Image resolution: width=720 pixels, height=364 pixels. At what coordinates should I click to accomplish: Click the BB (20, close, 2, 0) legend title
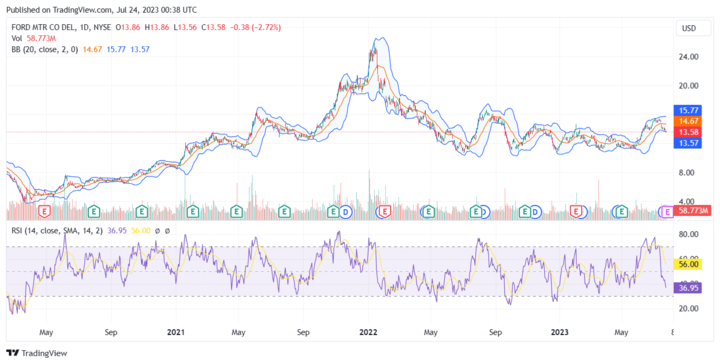[x=45, y=49]
